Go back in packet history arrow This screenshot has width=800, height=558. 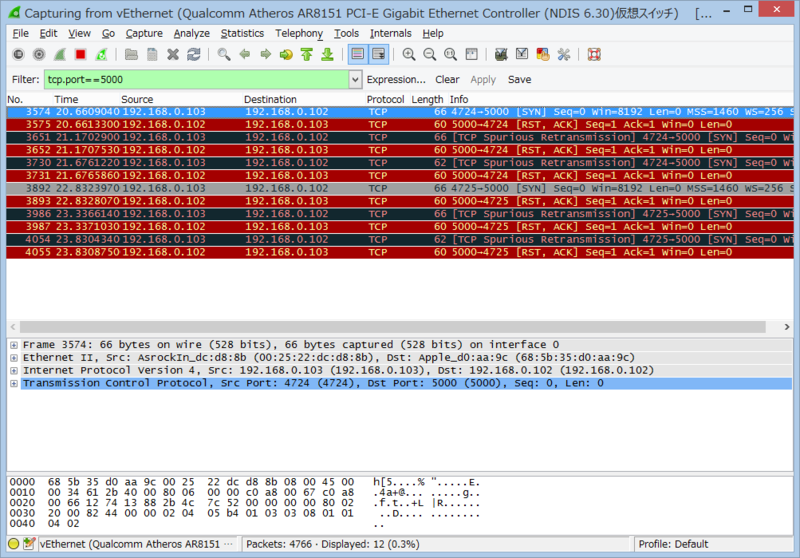click(x=245, y=54)
